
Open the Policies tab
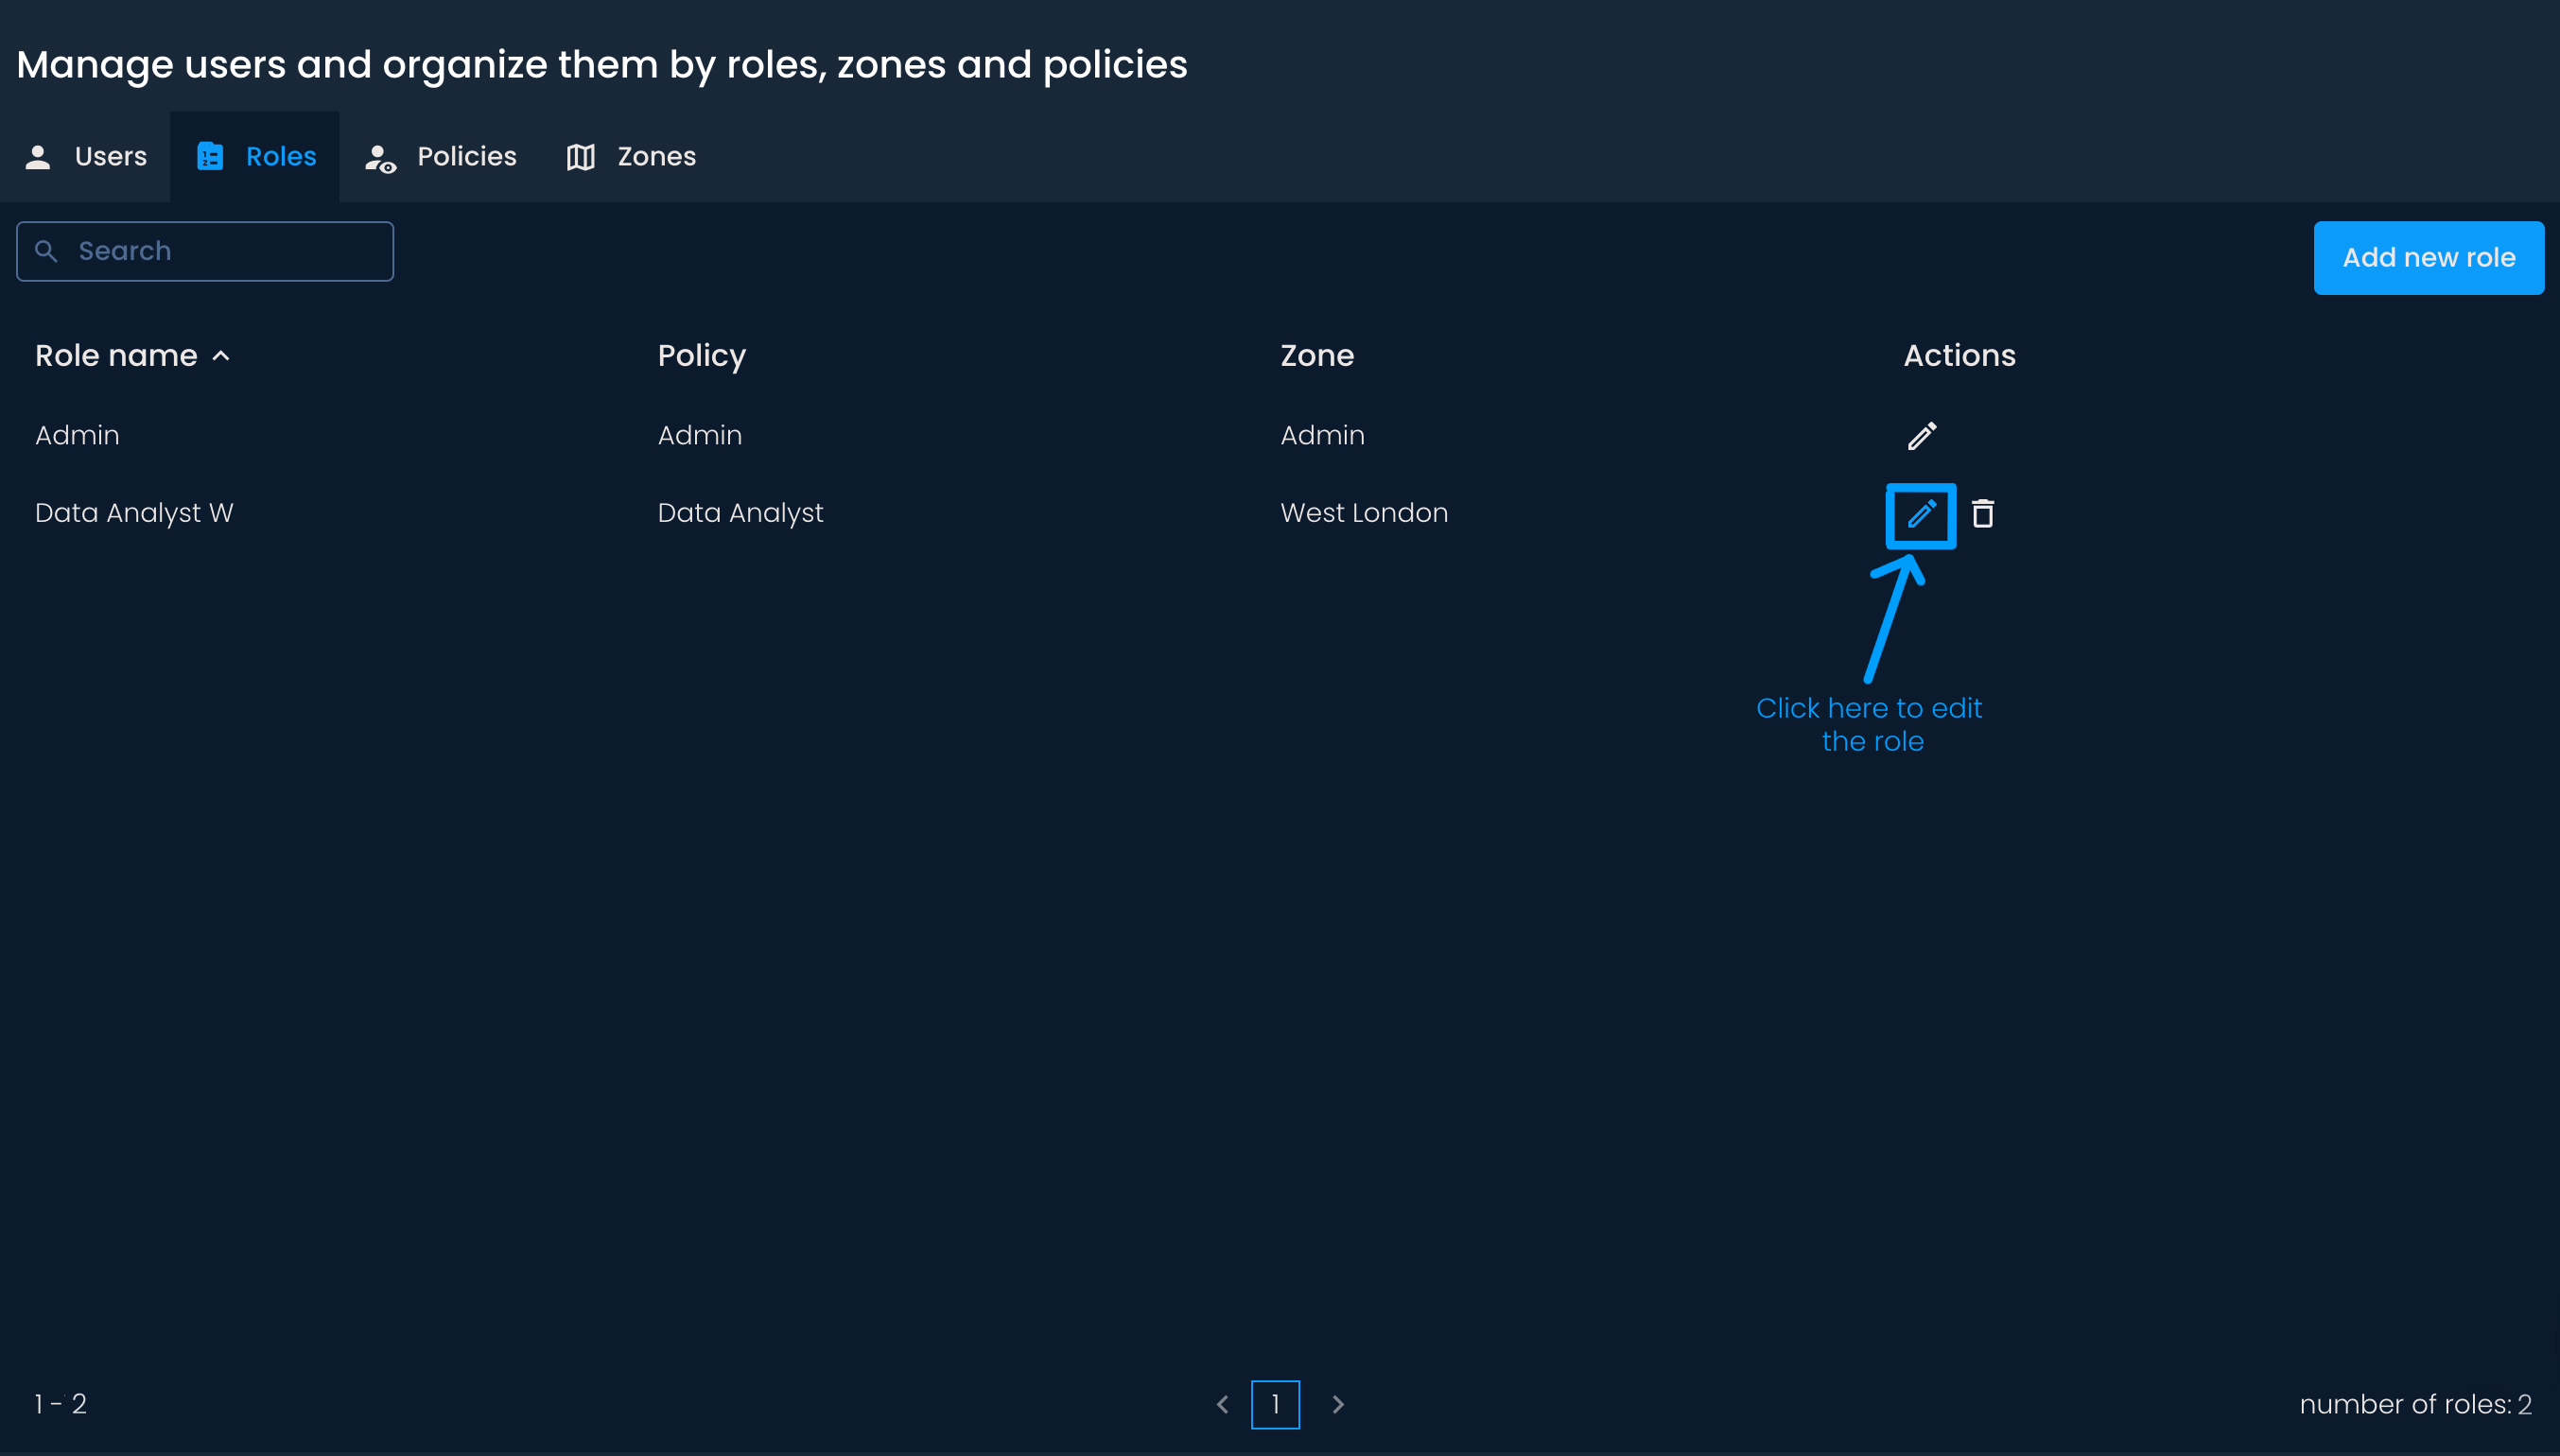[466, 157]
